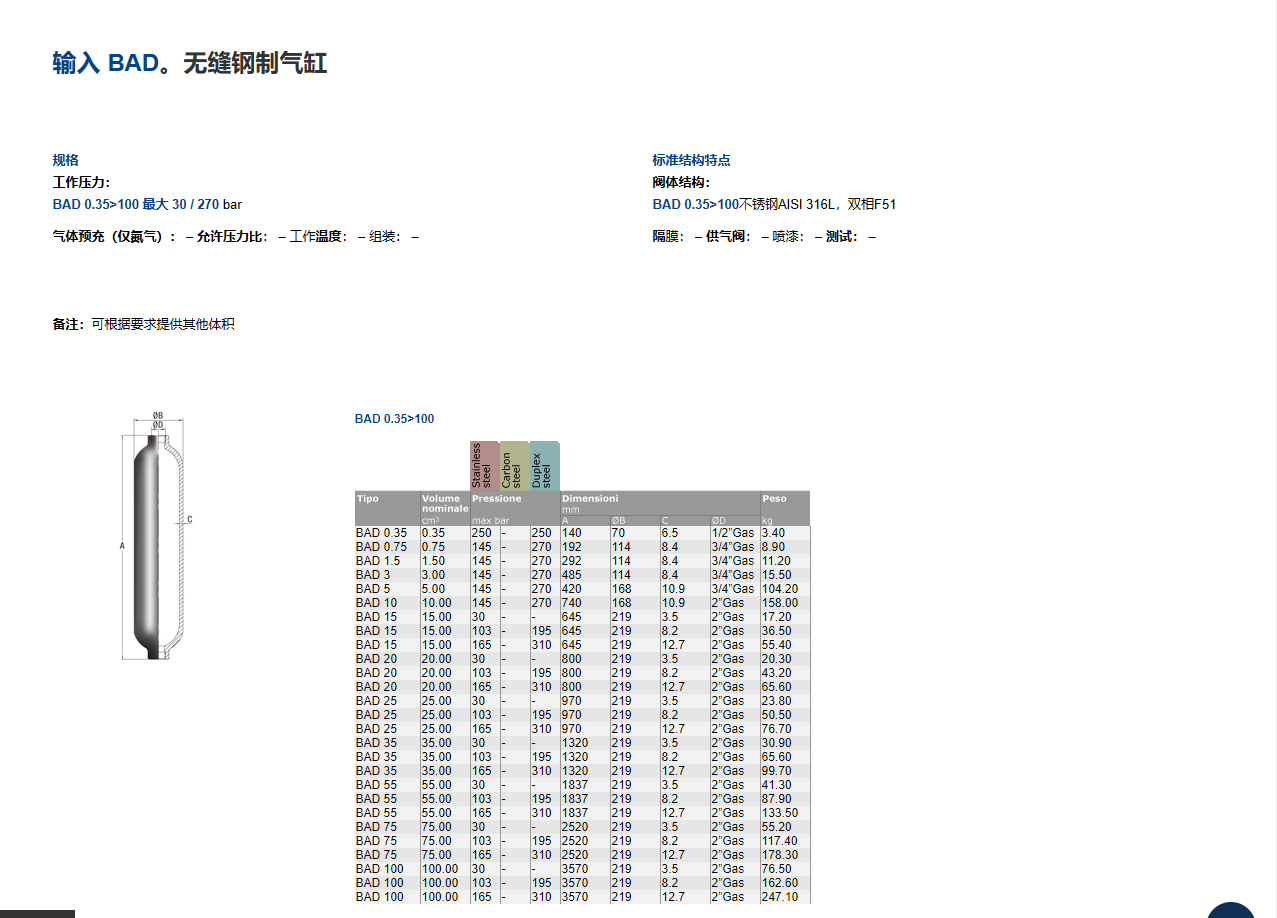Click the 247.10 weight cell
This screenshot has width=1277, height=918.
[780, 897]
